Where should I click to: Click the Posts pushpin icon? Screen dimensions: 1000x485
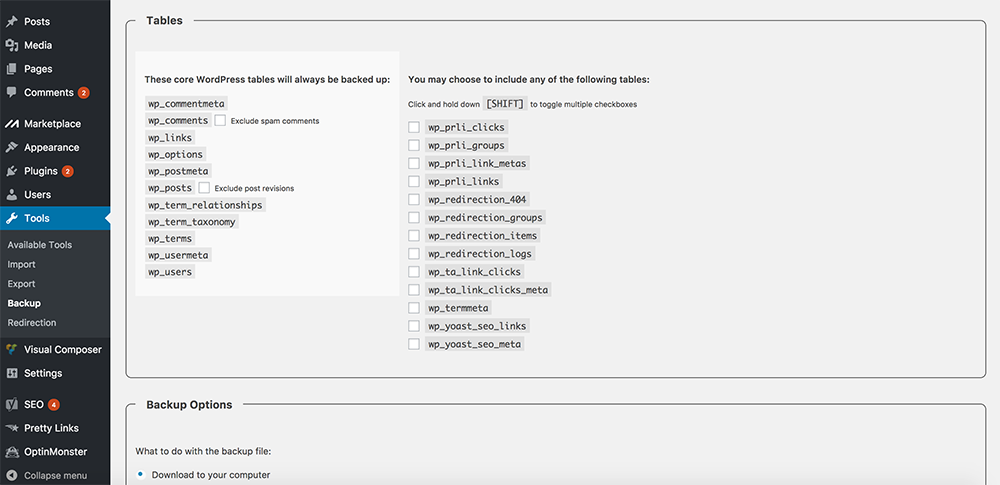point(11,22)
